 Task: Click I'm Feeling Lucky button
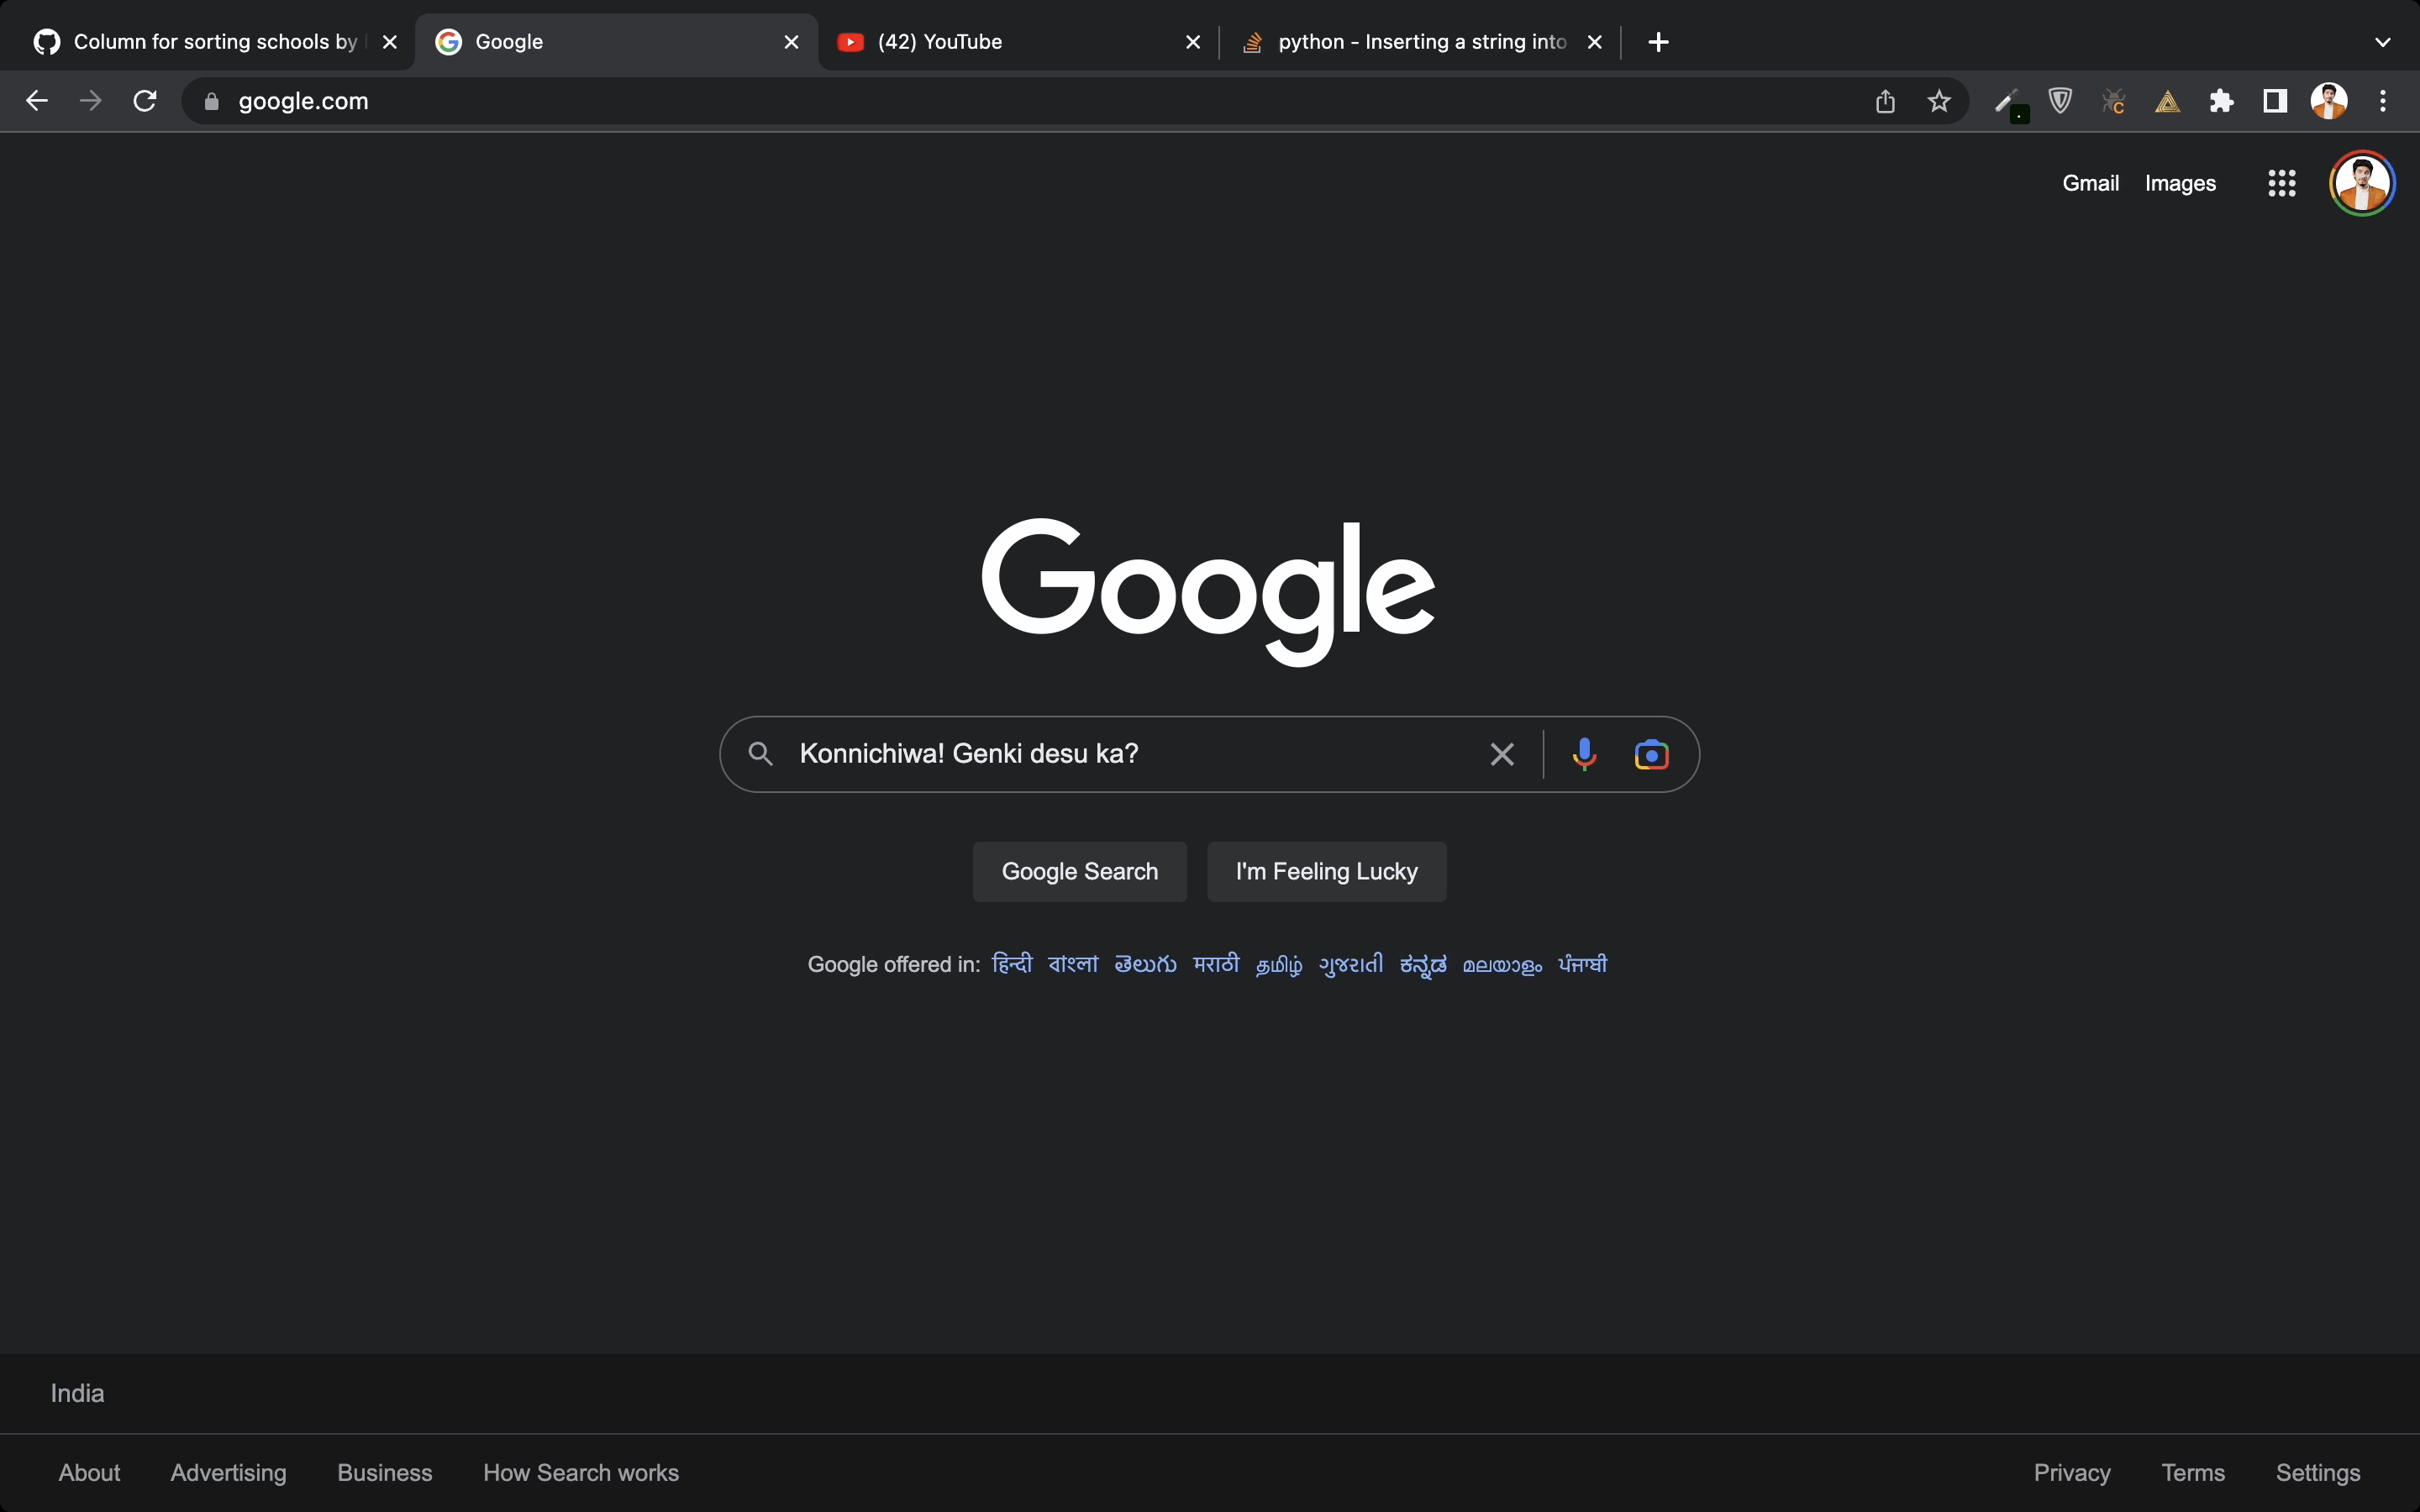[x=1327, y=872]
